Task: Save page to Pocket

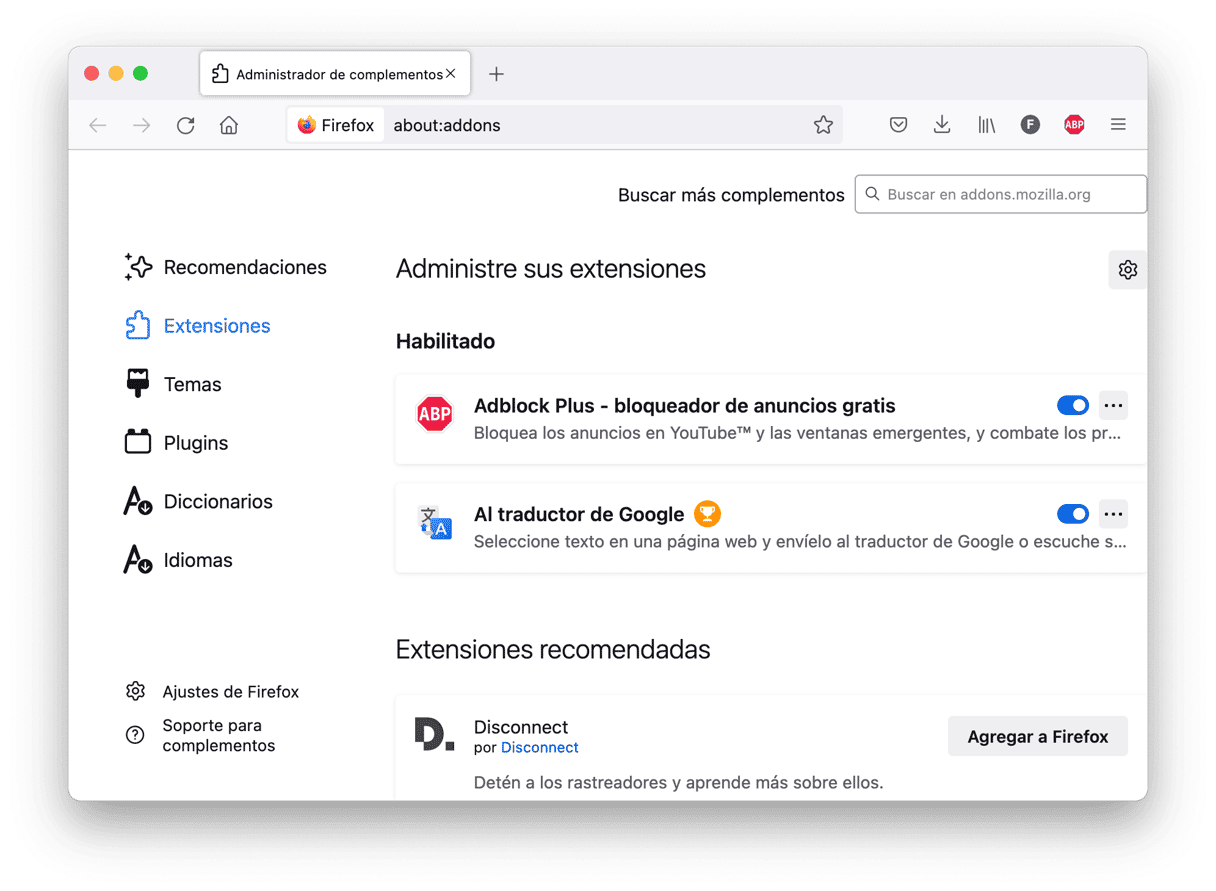Action: point(898,125)
